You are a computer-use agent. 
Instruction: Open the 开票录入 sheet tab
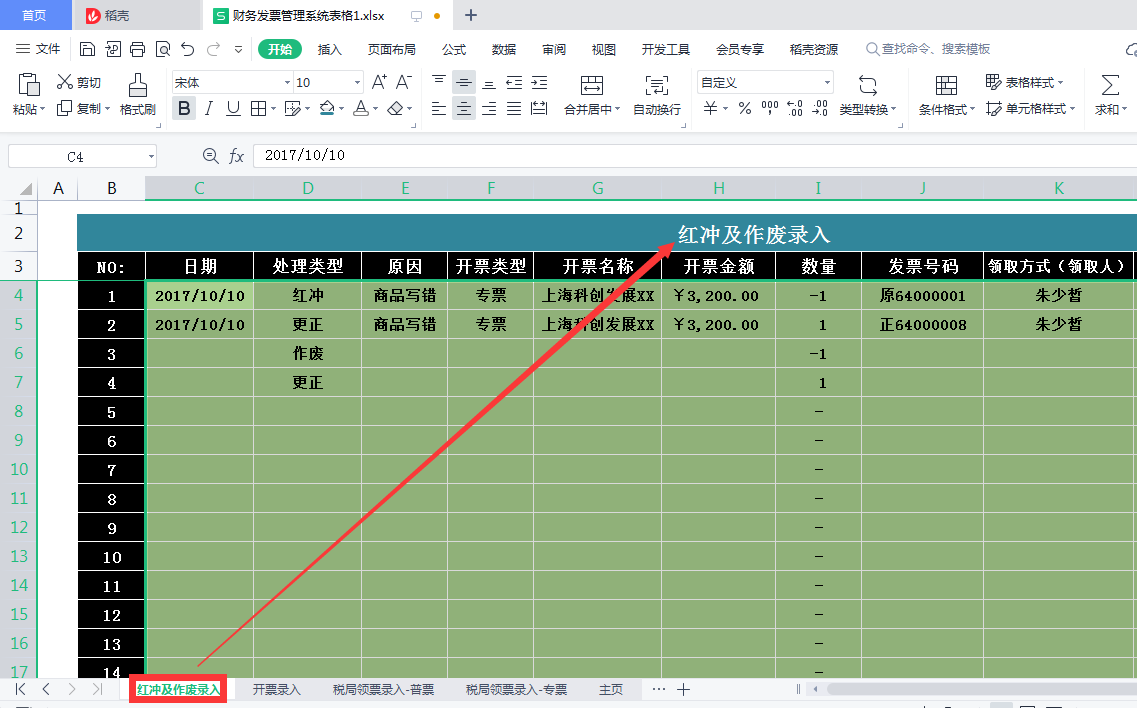coord(276,689)
